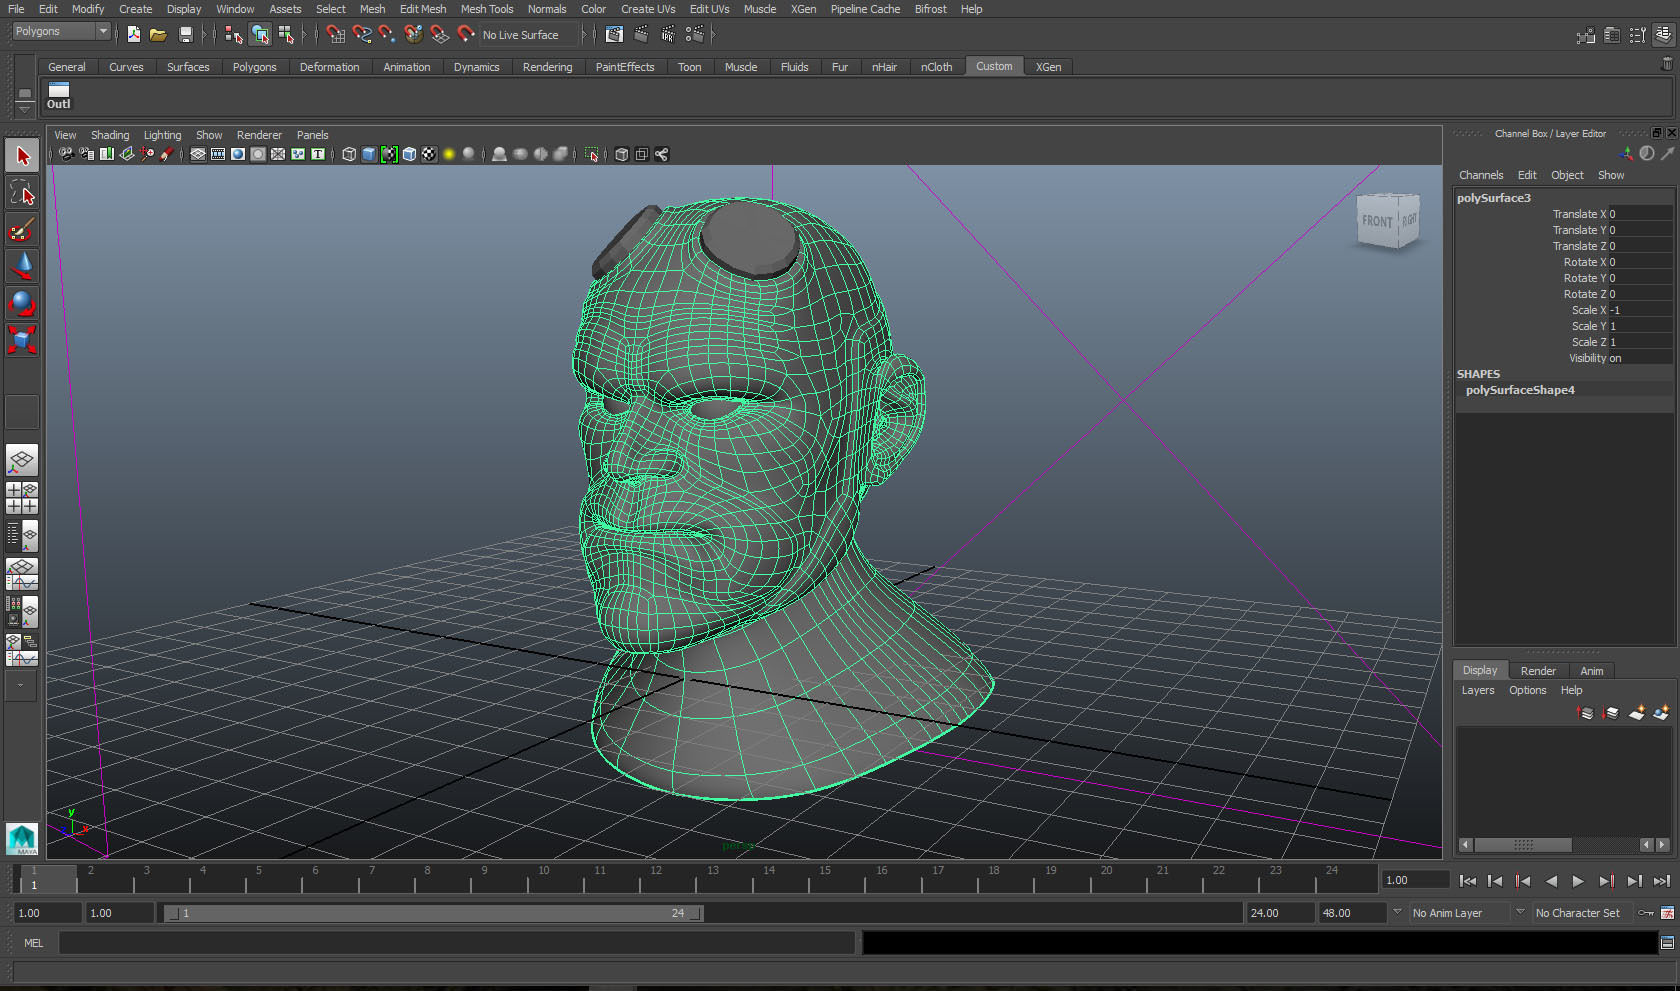Open a scene via folder icon
The image size is (1680, 991).
click(x=158, y=35)
